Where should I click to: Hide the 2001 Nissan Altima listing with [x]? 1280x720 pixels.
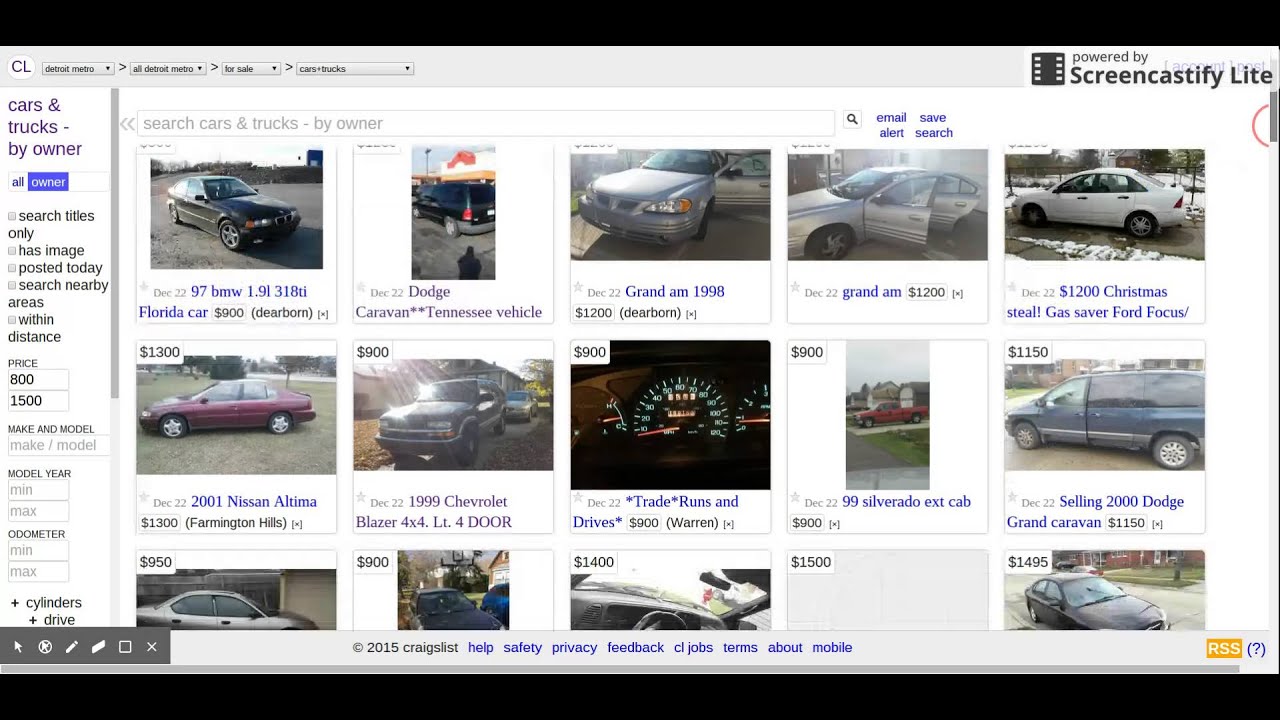[297, 524]
